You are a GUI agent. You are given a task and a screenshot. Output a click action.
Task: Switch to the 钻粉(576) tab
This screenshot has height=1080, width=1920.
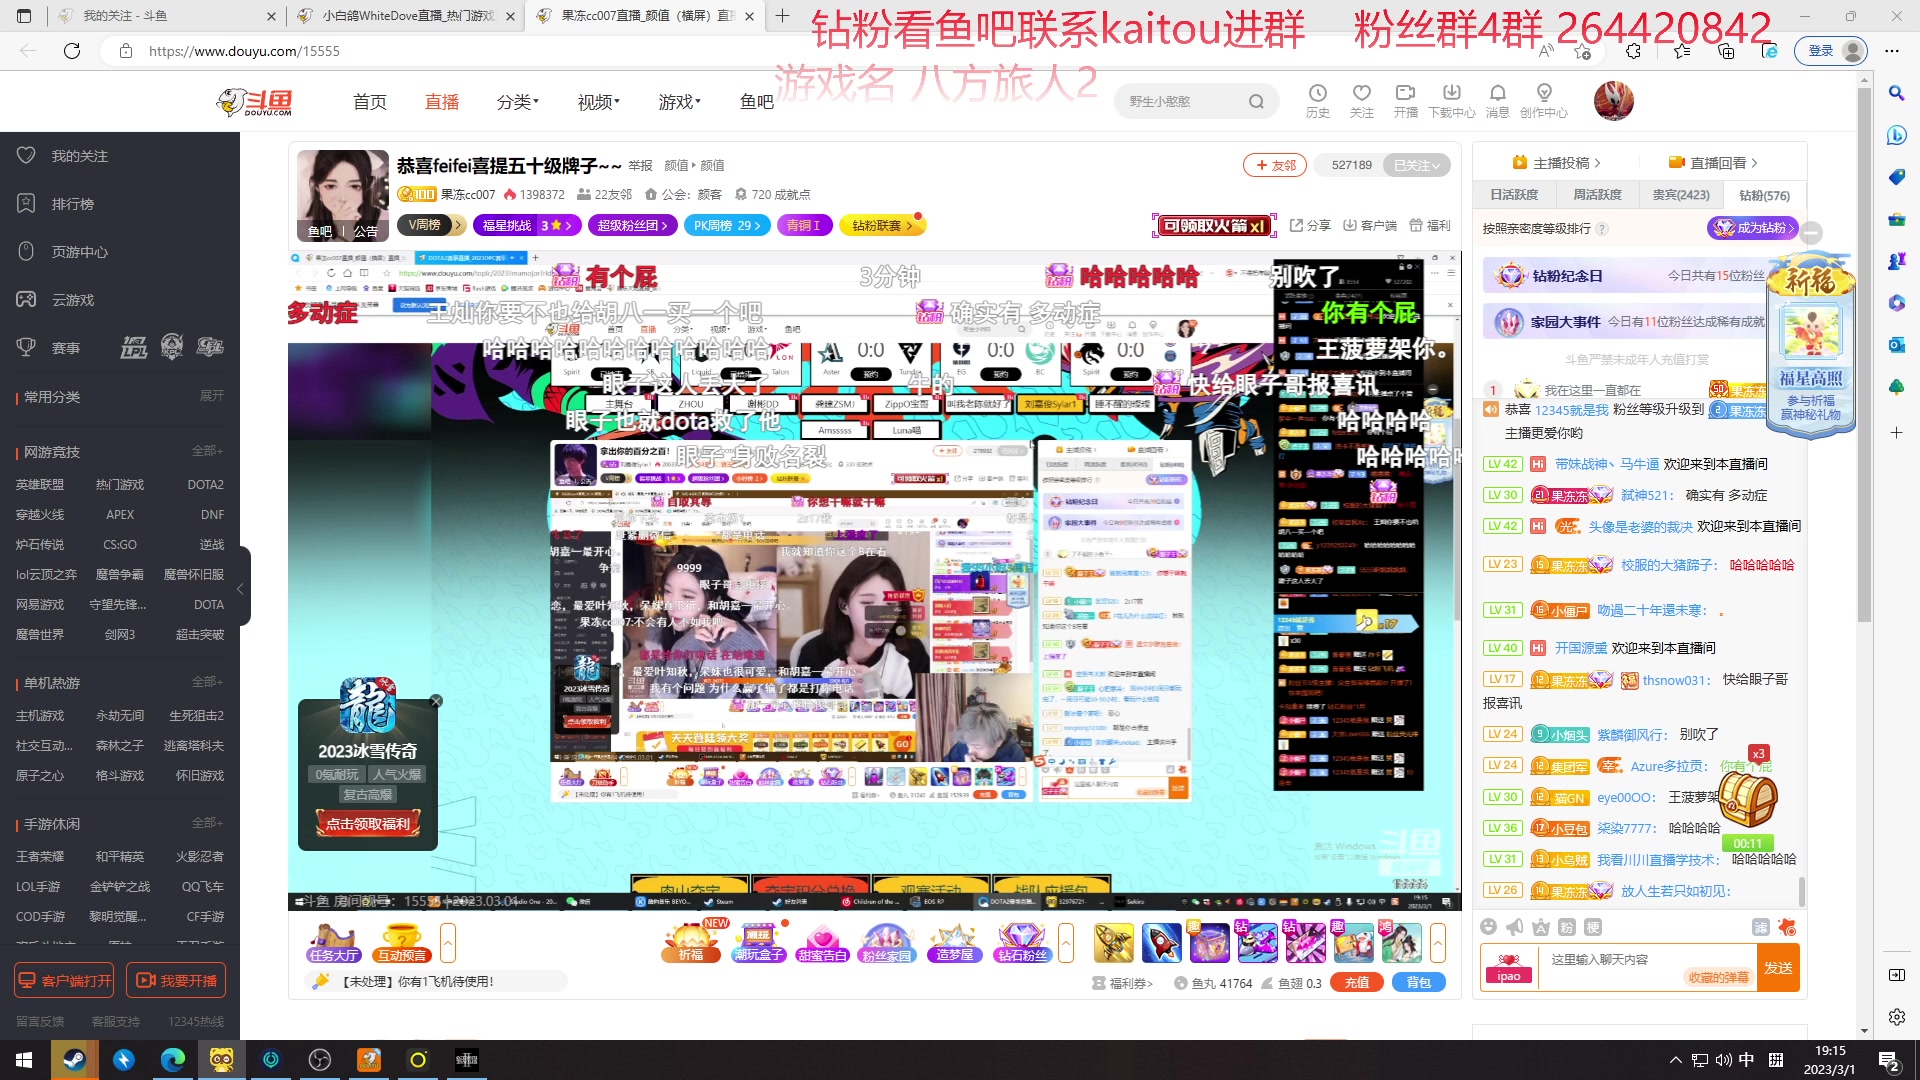click(1766, 194)
